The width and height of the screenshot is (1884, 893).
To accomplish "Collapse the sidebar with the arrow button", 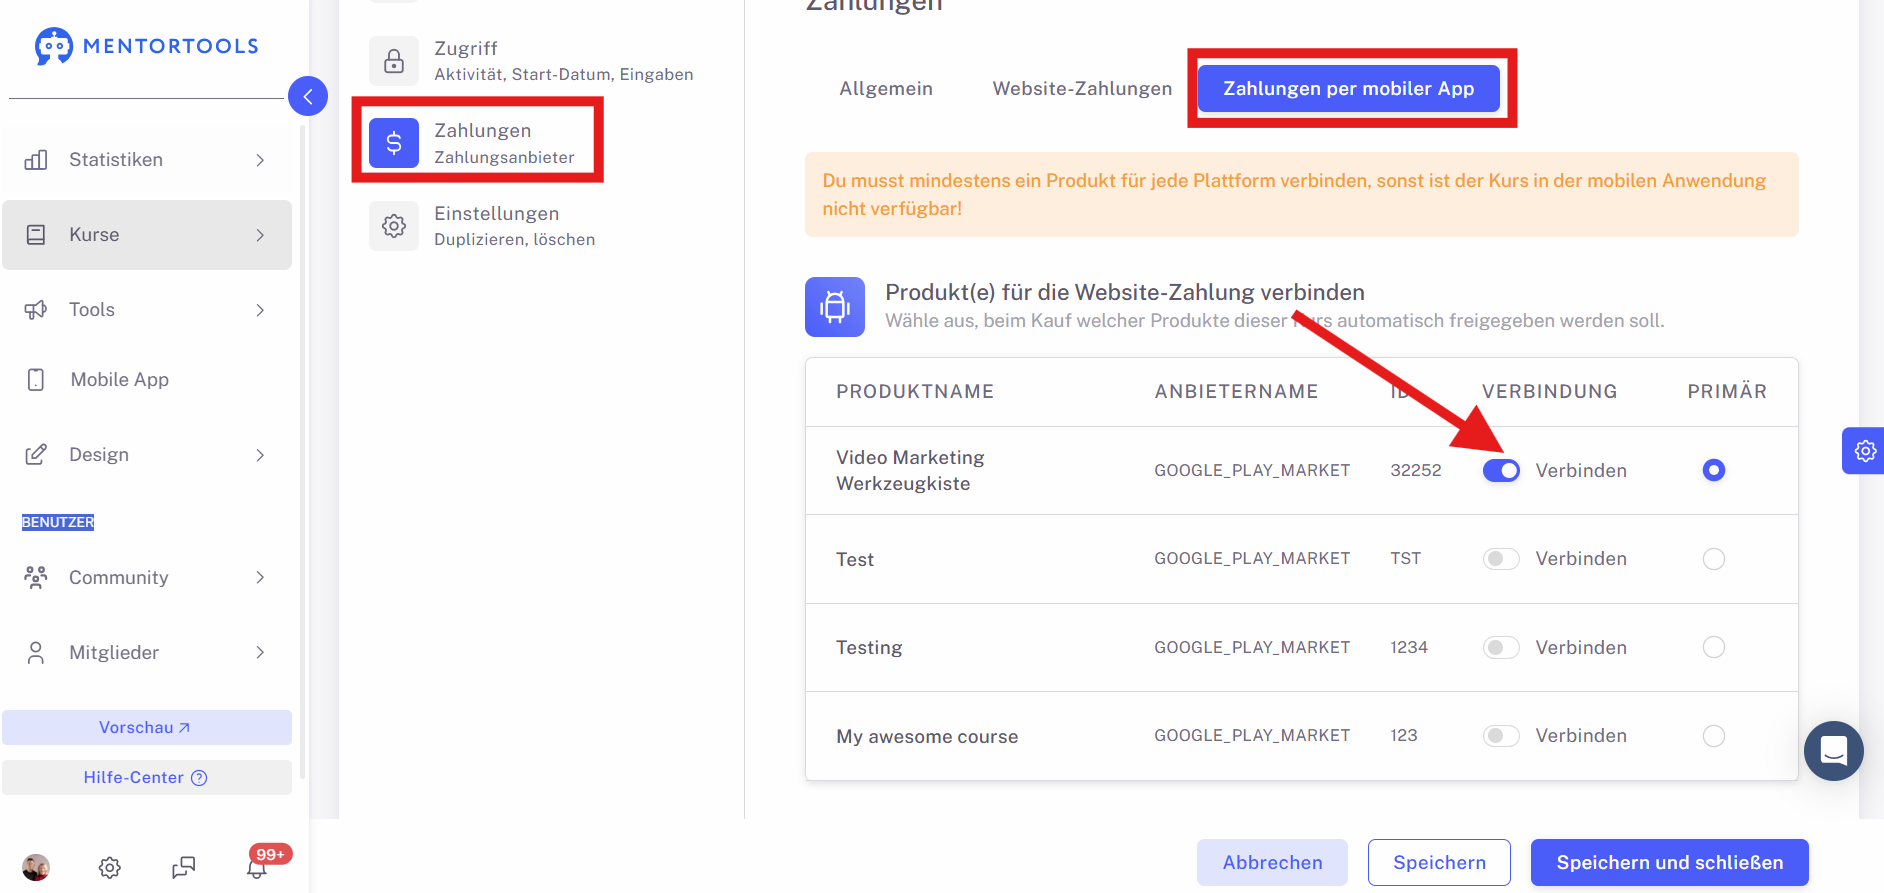I will coord(308,96).
